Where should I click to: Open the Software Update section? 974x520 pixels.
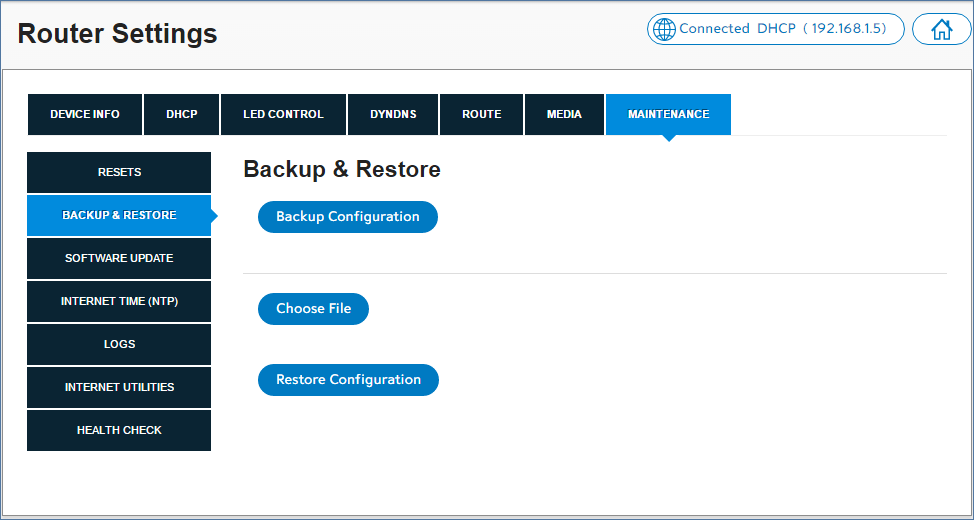[119, 258]
